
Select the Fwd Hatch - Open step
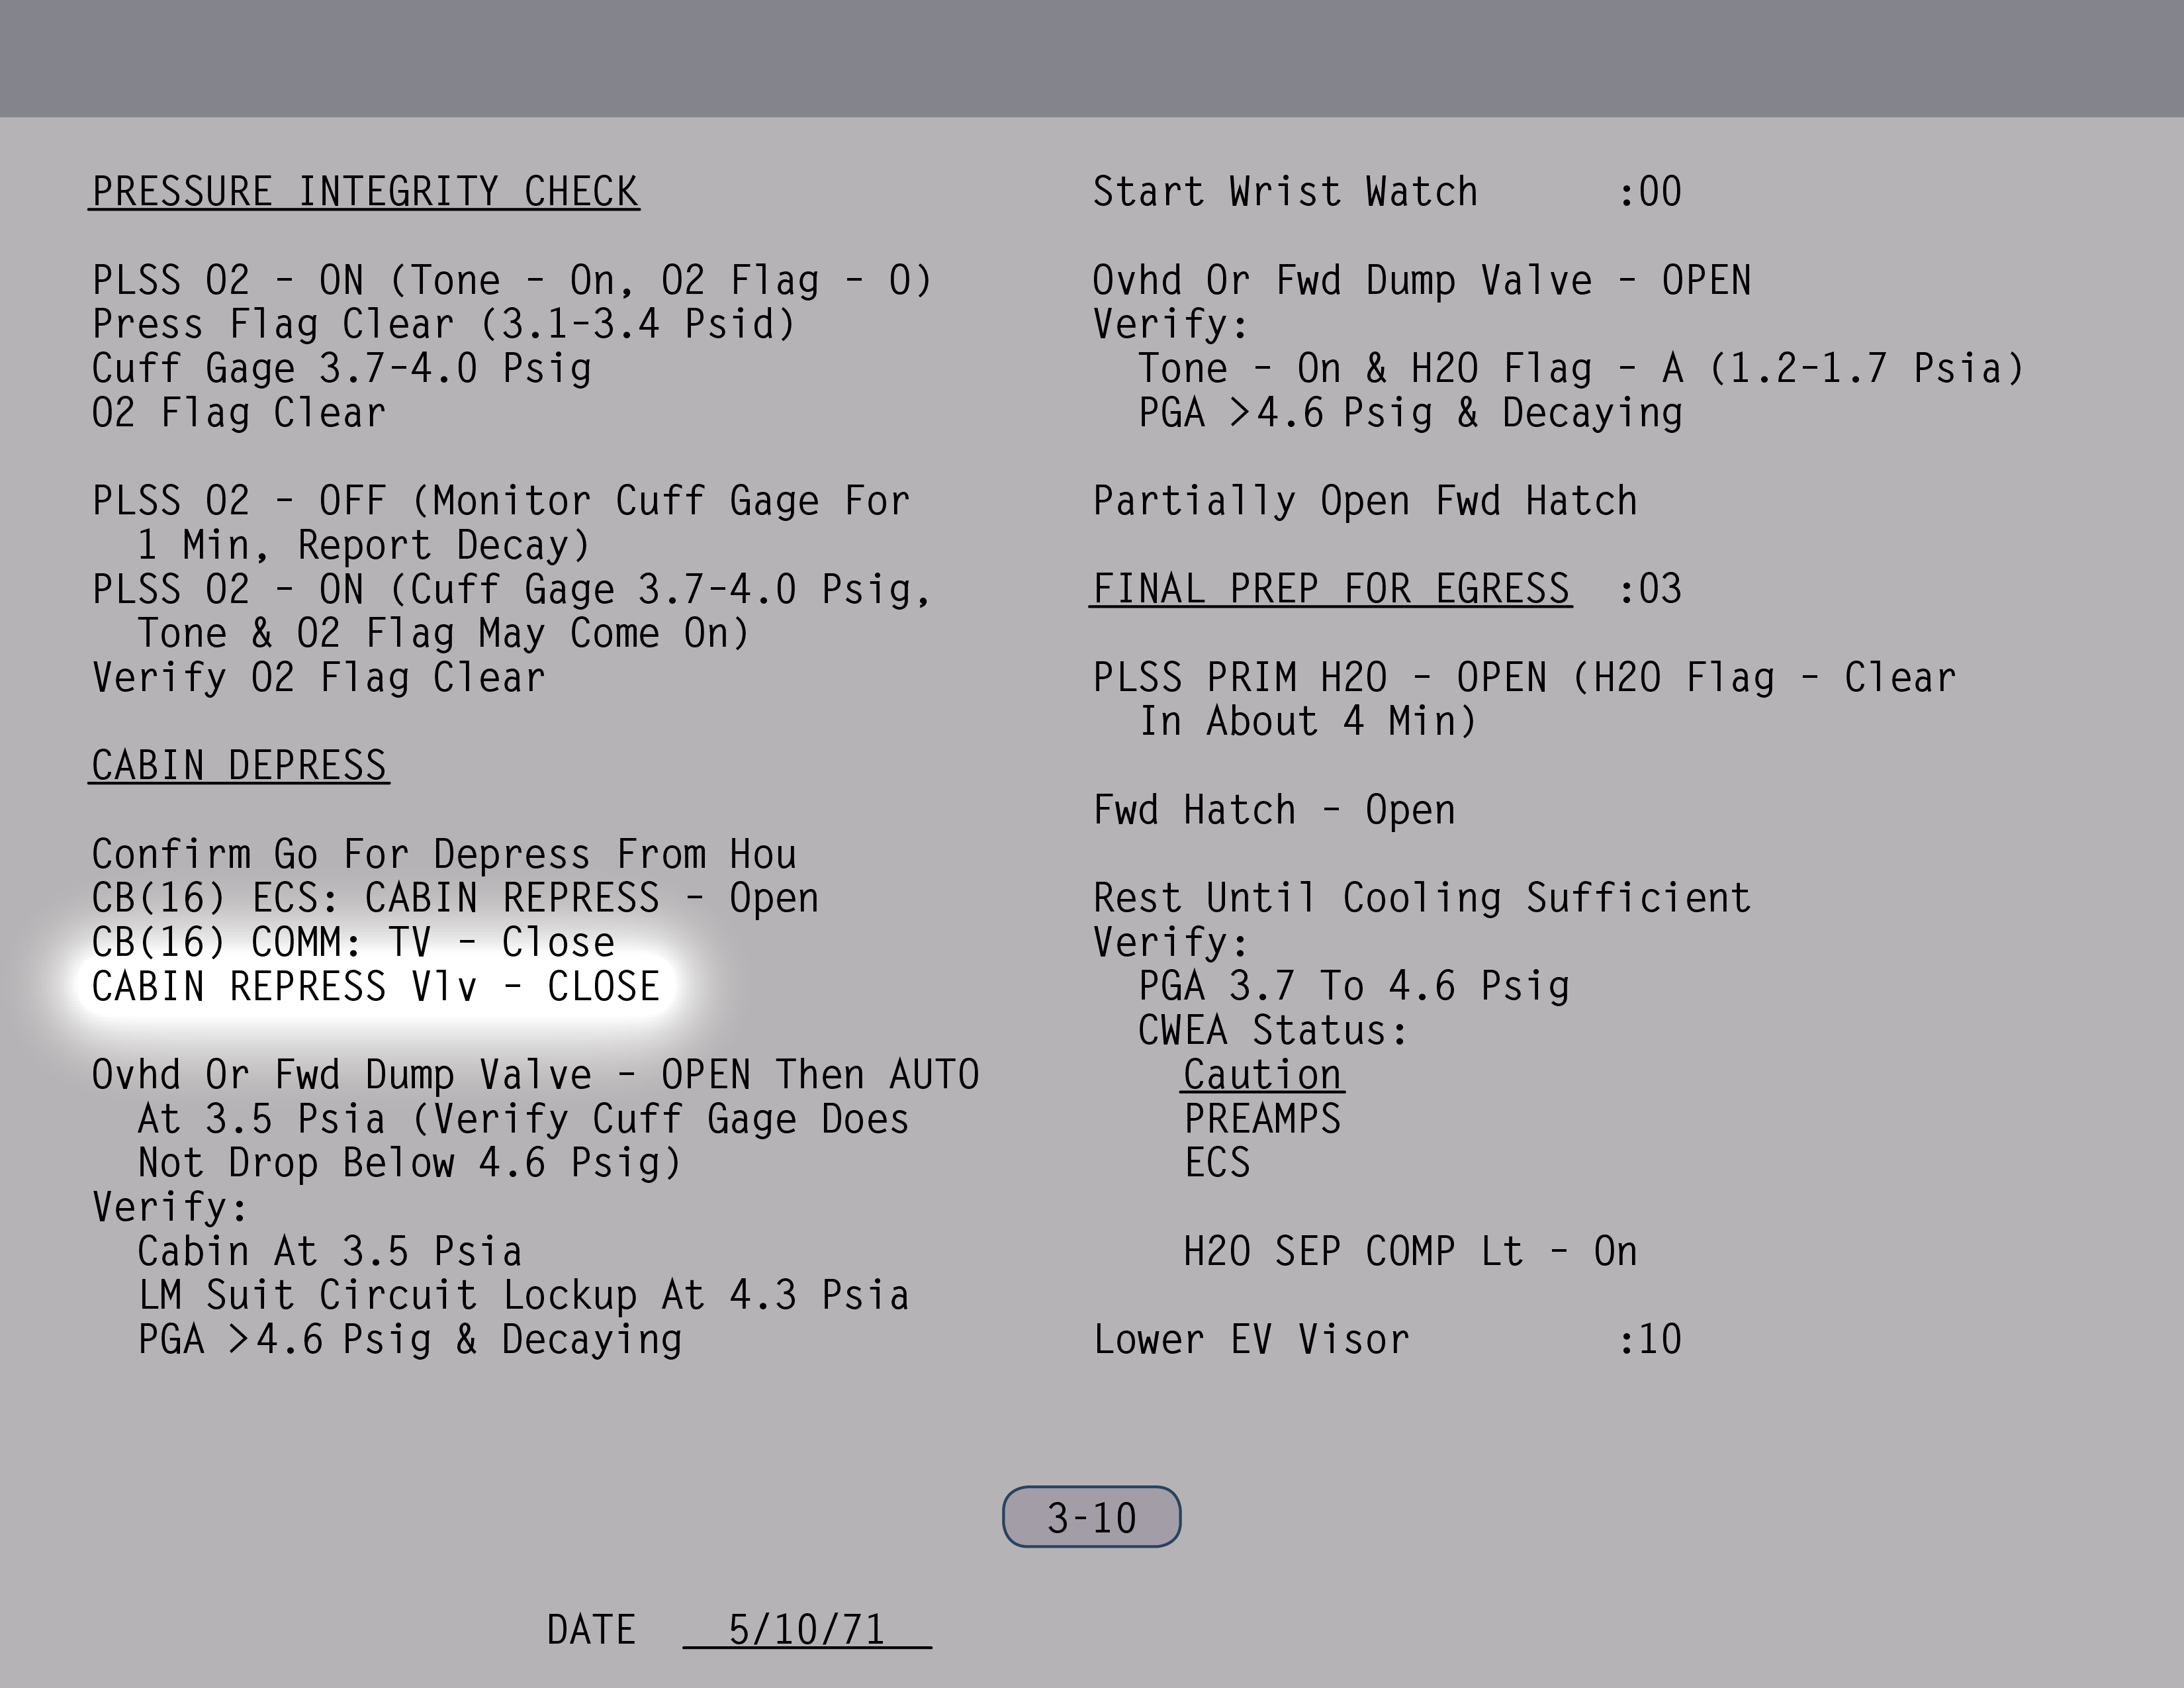(1274, 810)
